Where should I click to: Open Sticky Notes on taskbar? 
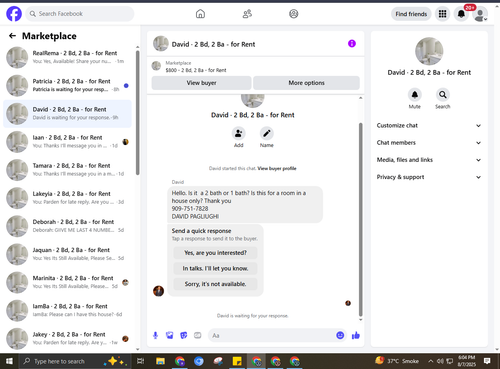[x=237, y=361]
